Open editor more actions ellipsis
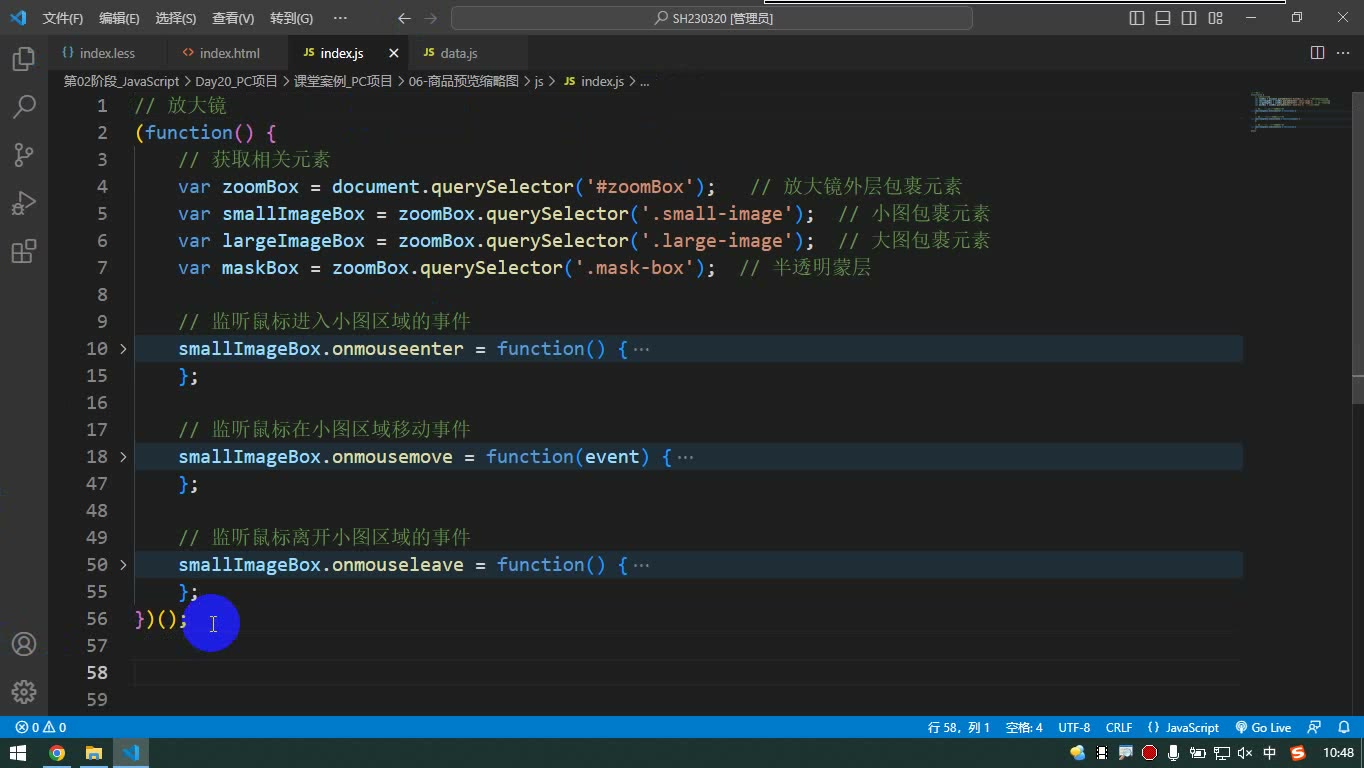 point(1343,53)
